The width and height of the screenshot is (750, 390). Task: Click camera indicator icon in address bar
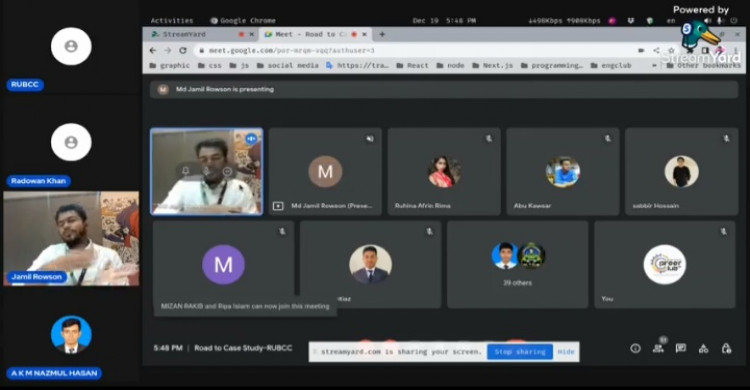(641, 50)
